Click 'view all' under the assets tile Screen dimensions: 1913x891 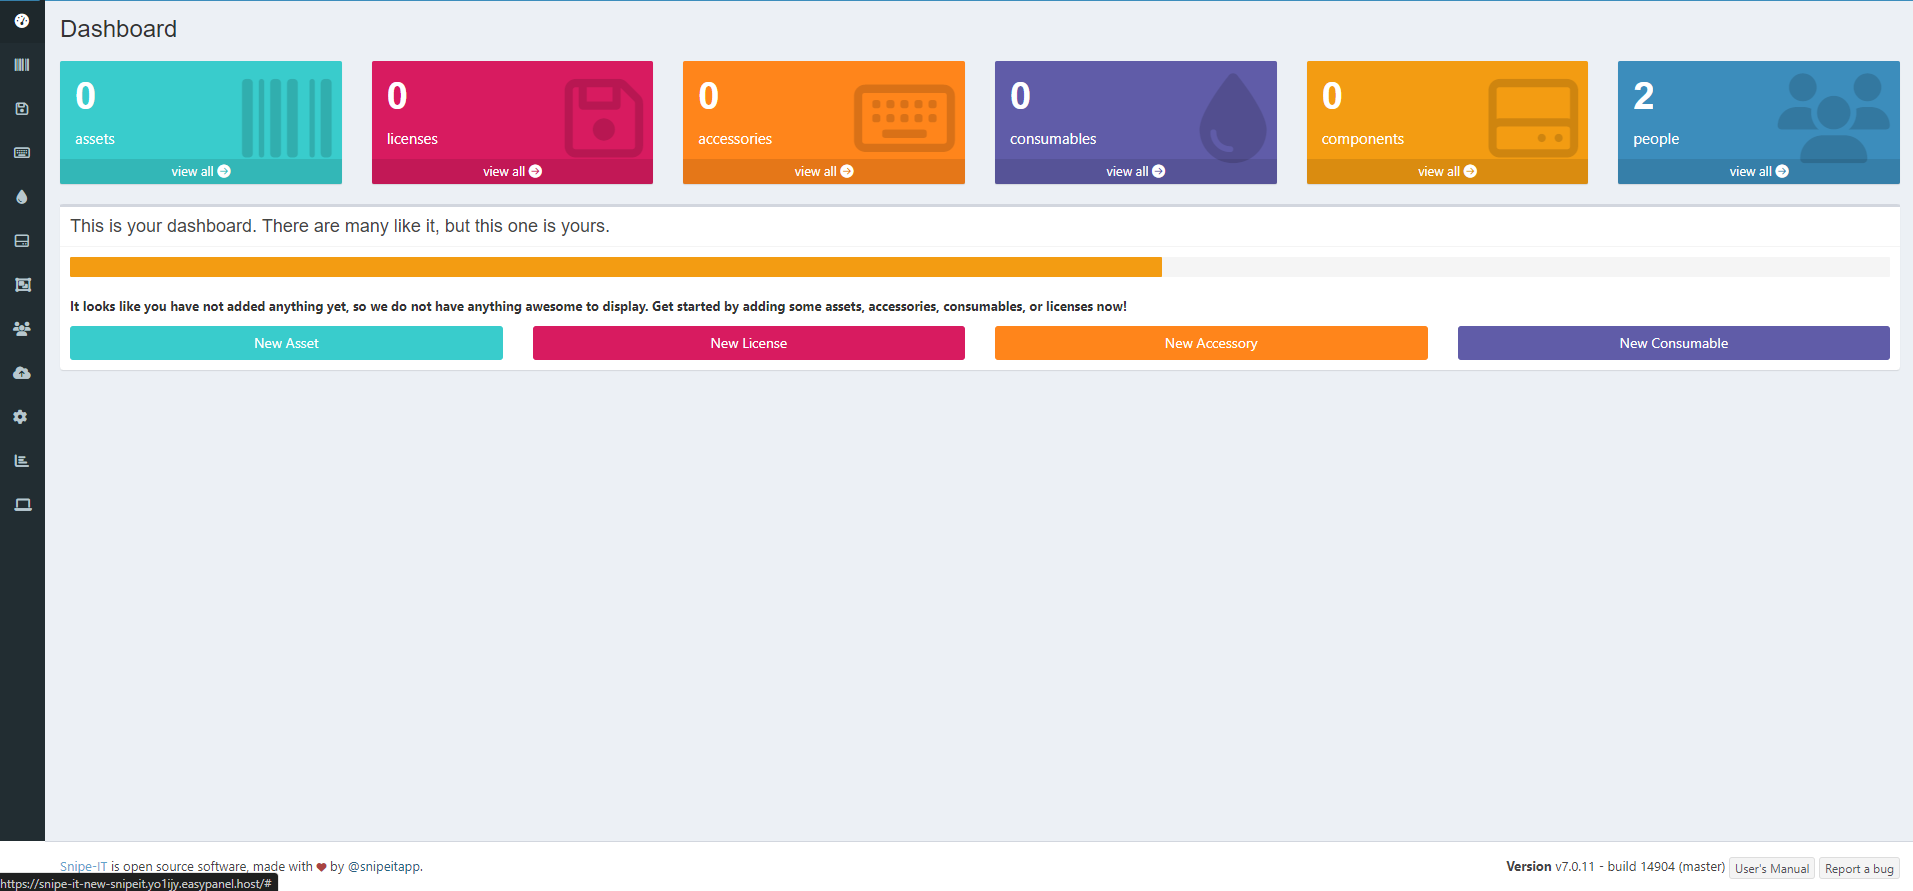click(x=200, y=172)
